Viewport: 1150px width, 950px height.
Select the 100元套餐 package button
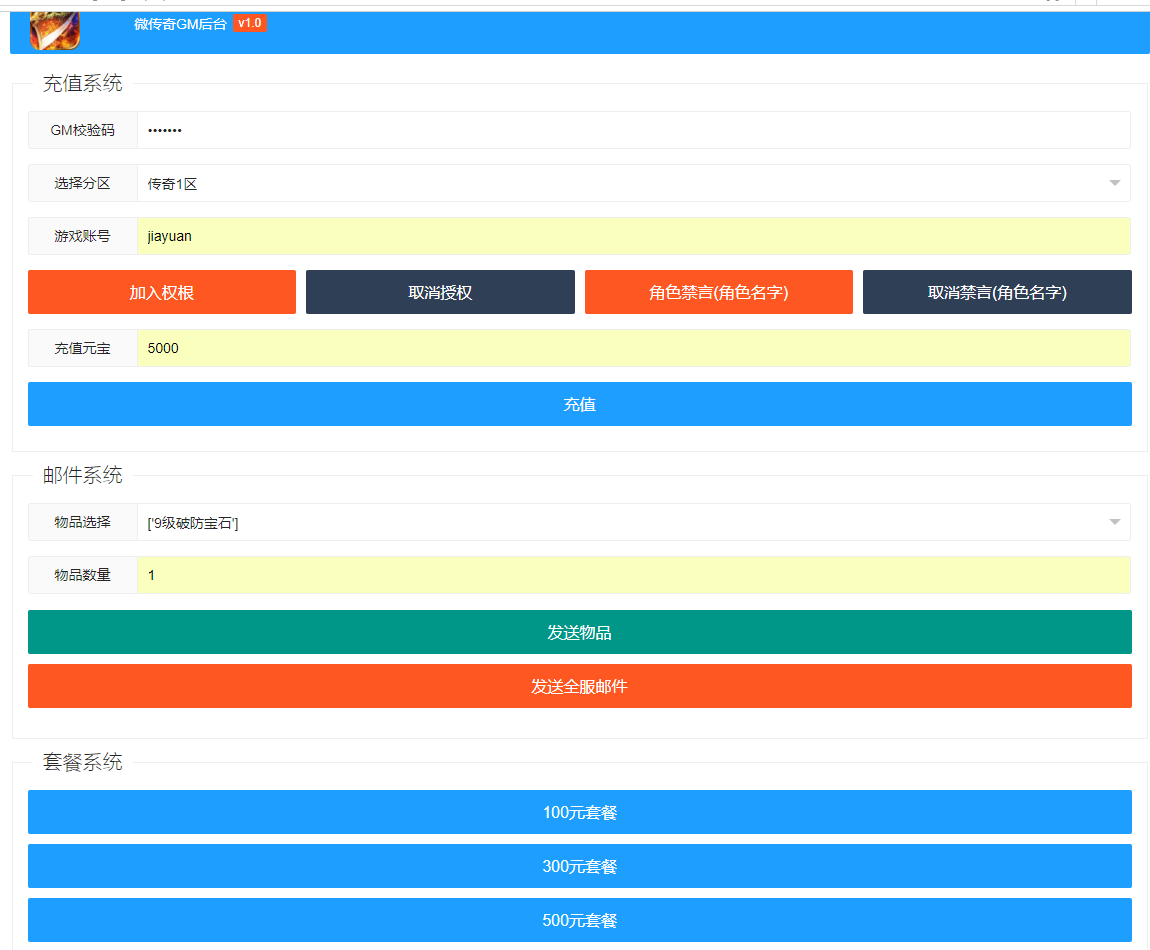579,812
